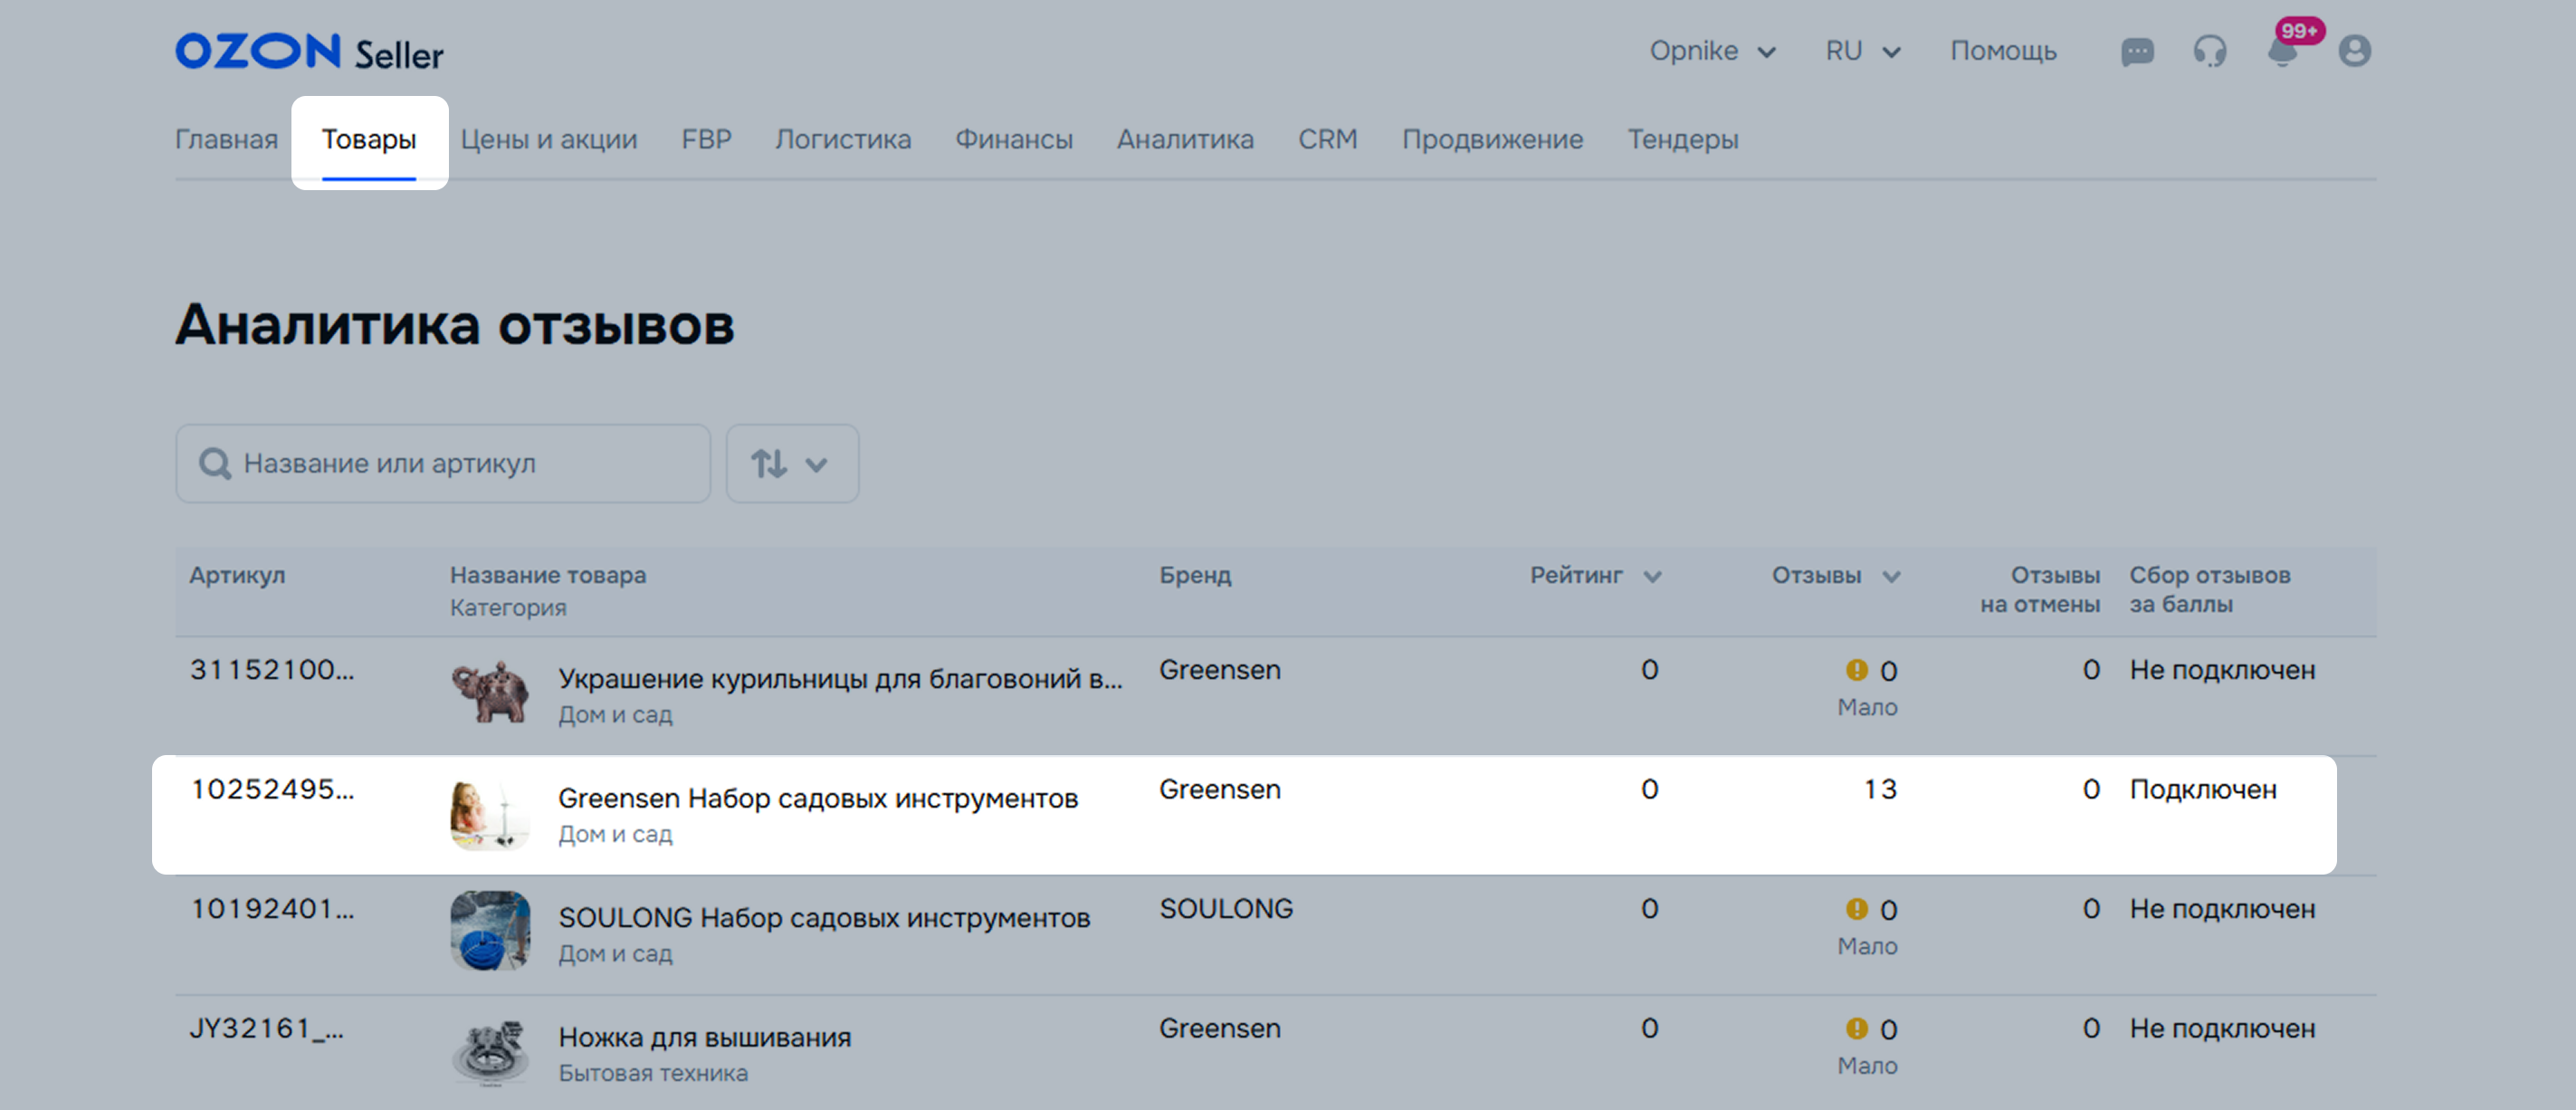Open the RU language dropdown
The height and width of the screenshot is (1110, 2576).
coord(1862,51)
